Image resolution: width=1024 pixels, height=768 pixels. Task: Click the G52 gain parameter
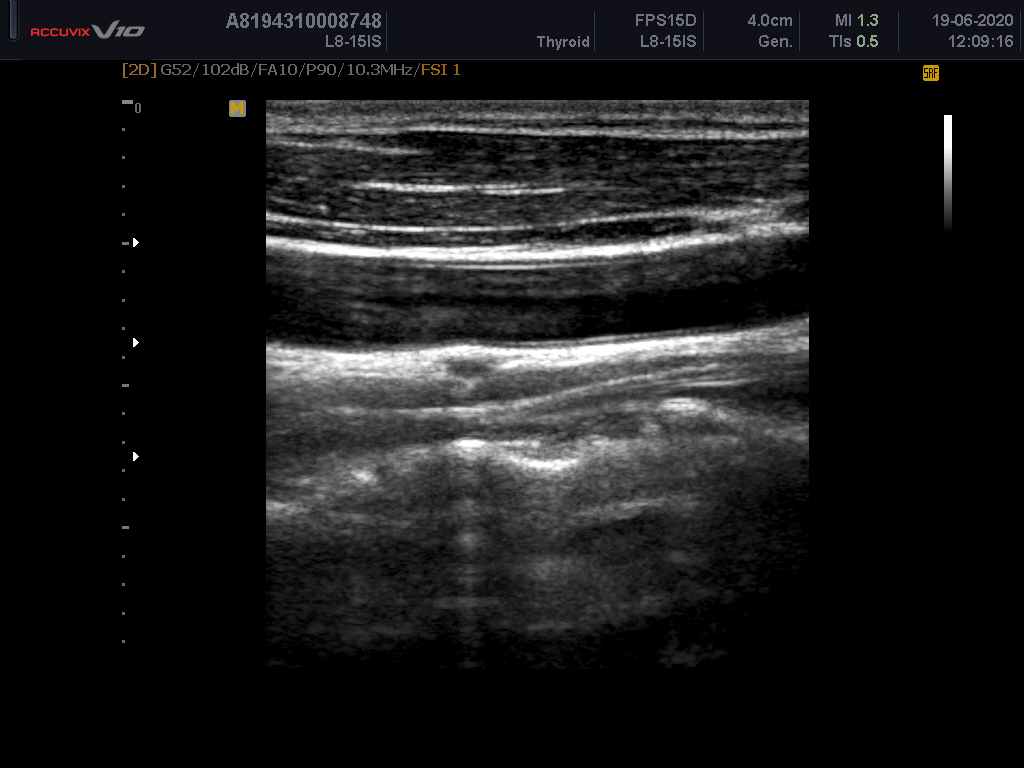(174, 70)
